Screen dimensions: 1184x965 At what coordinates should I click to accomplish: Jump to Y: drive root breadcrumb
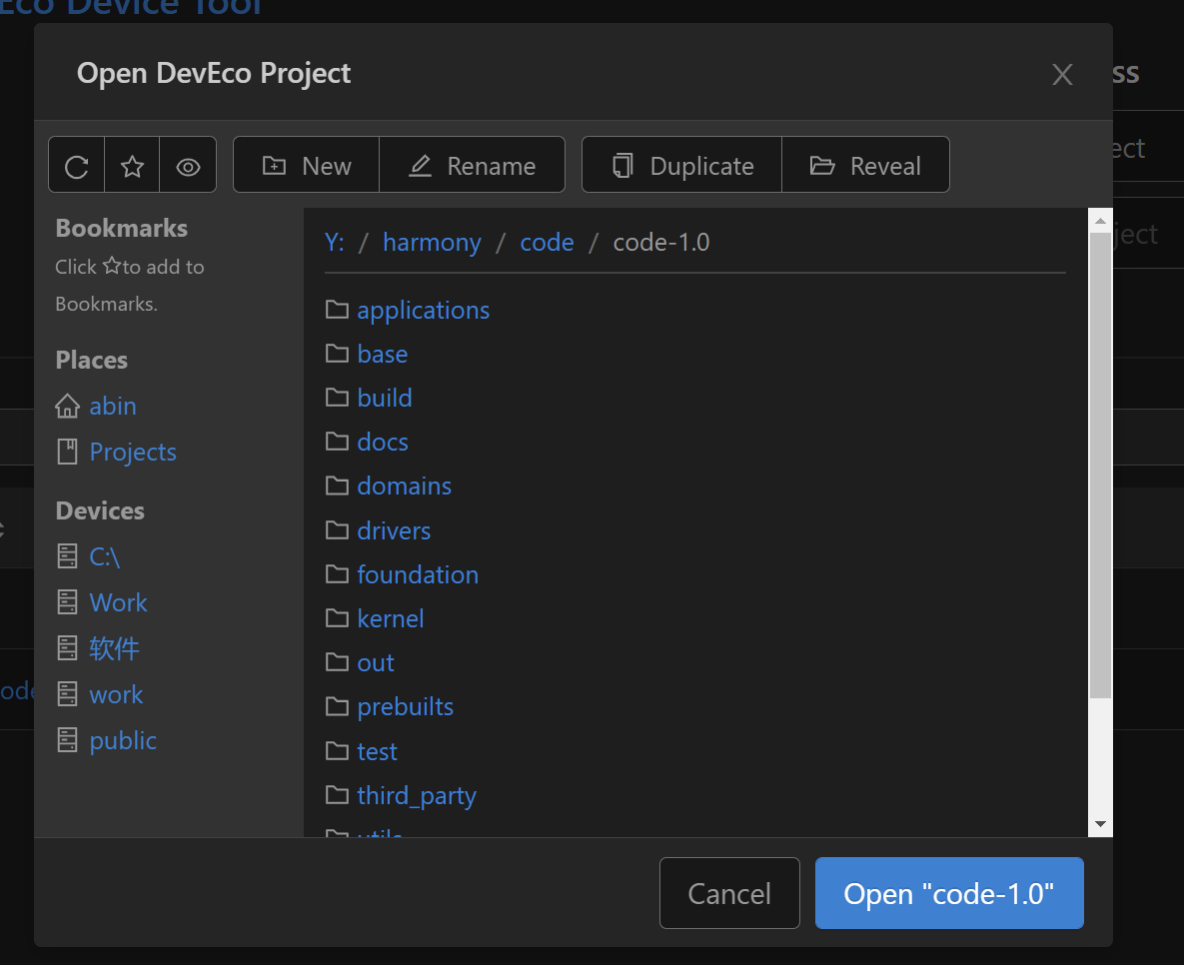pyautogui.click(x=334, y=243)
